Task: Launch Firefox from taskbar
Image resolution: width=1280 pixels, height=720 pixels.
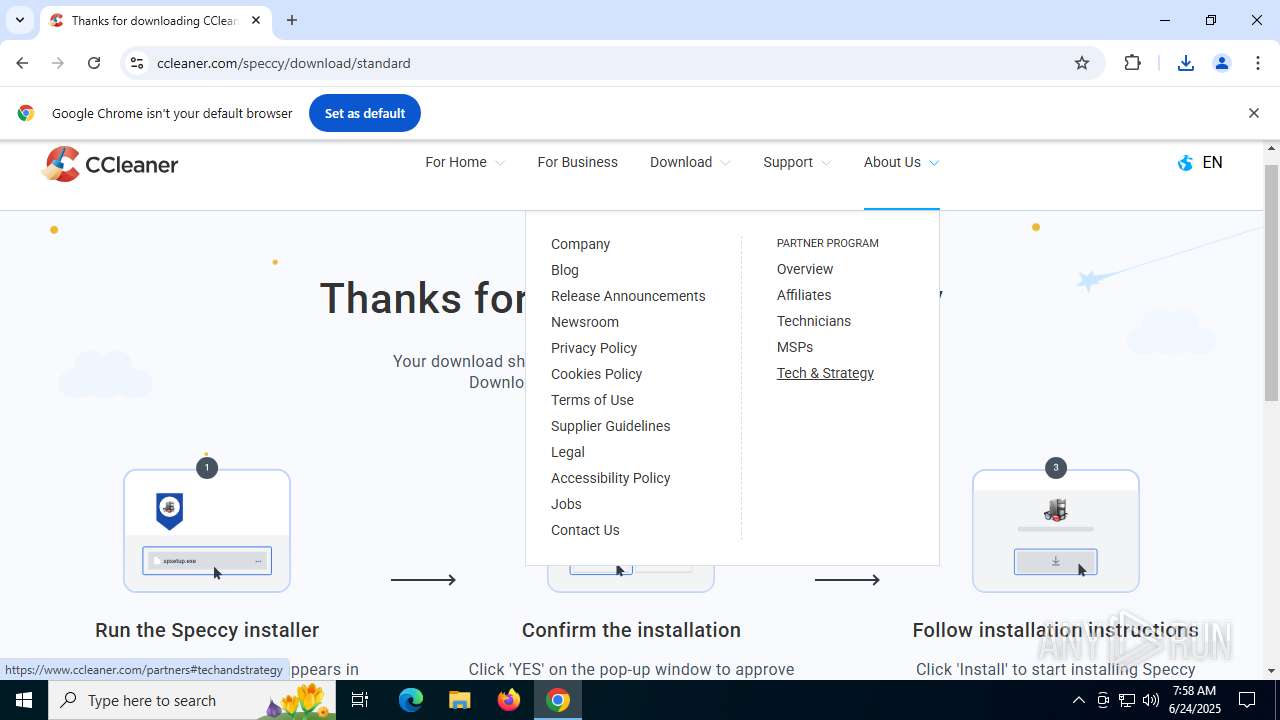Action: (x=509, y=700)
